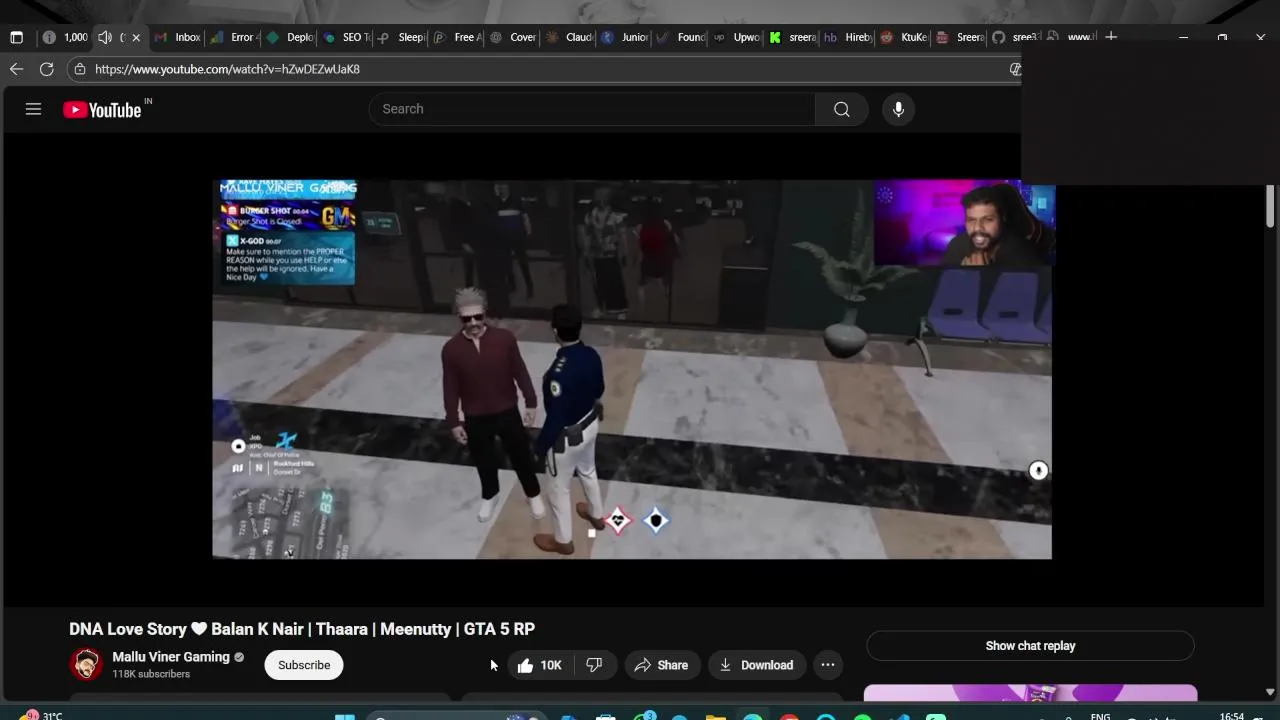The width and height of the screenshot is (1280, 720).
Task: View site information icon in address bar
Action: pyautogui.click(x=79, y=69)
